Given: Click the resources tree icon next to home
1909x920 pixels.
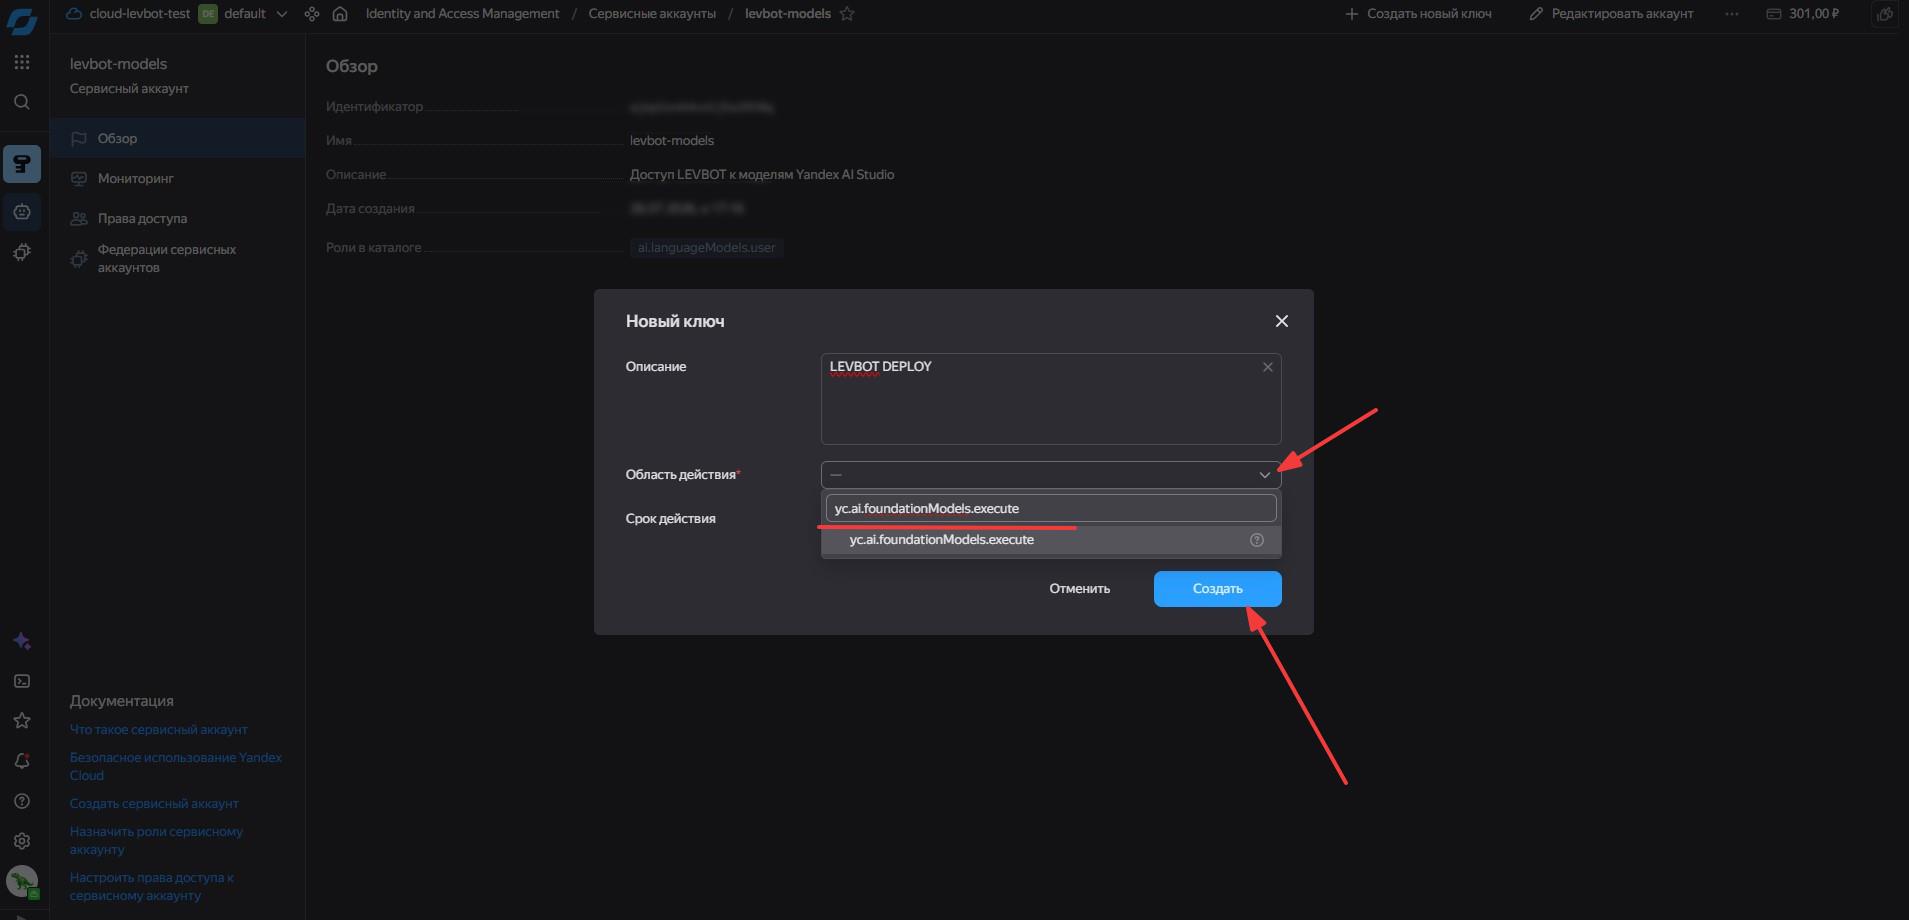Looking at the screenshot, I should coord(312,14).
